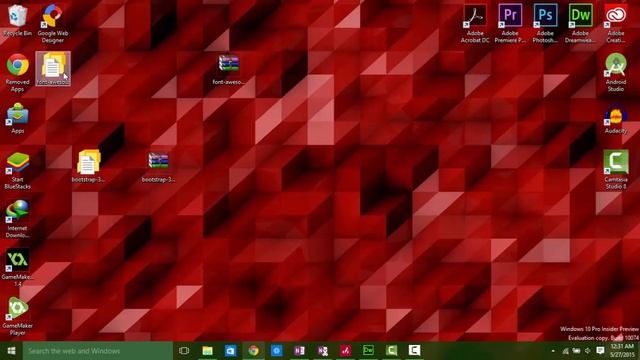
Task: Select the font-awesome folder on the desktop
Action: coord(53,69)
